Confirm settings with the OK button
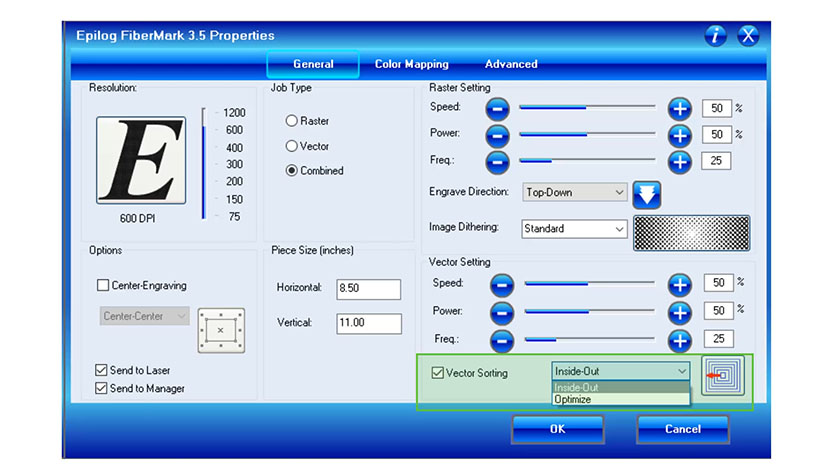Image resolution: width=830 pixels, height=473 pixels. tap(557, 429)
